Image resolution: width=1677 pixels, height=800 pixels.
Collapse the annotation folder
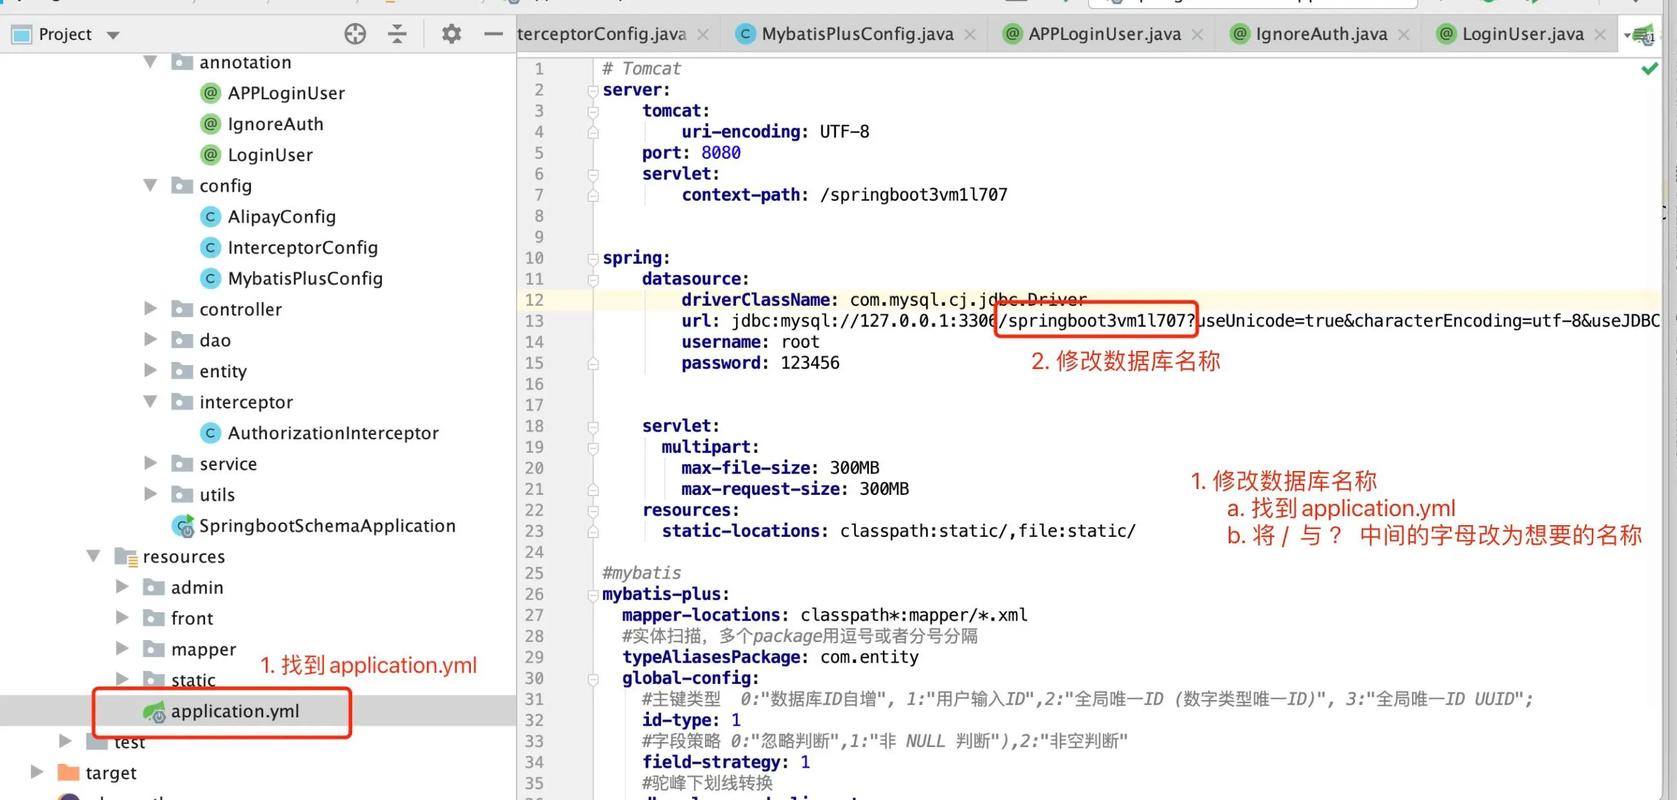point(150,62)
